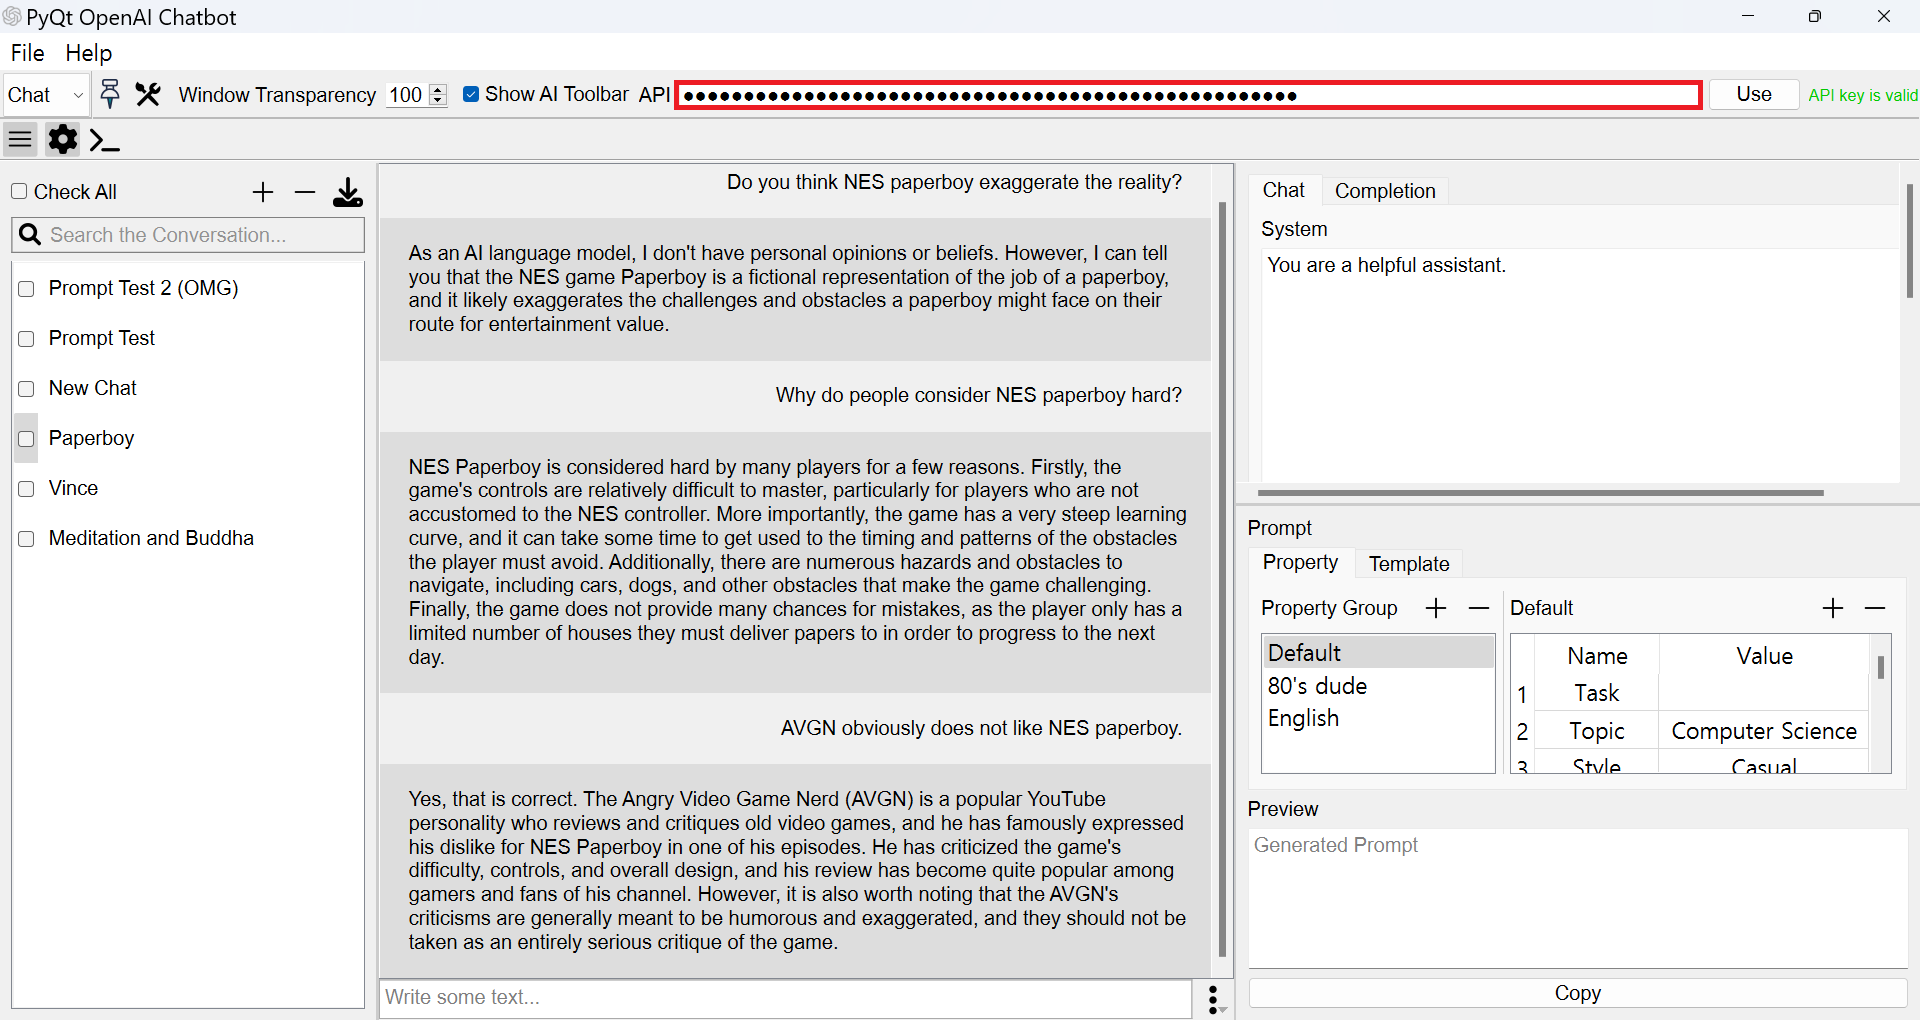Uncheck Show AI Toolbar

point(471,94)
